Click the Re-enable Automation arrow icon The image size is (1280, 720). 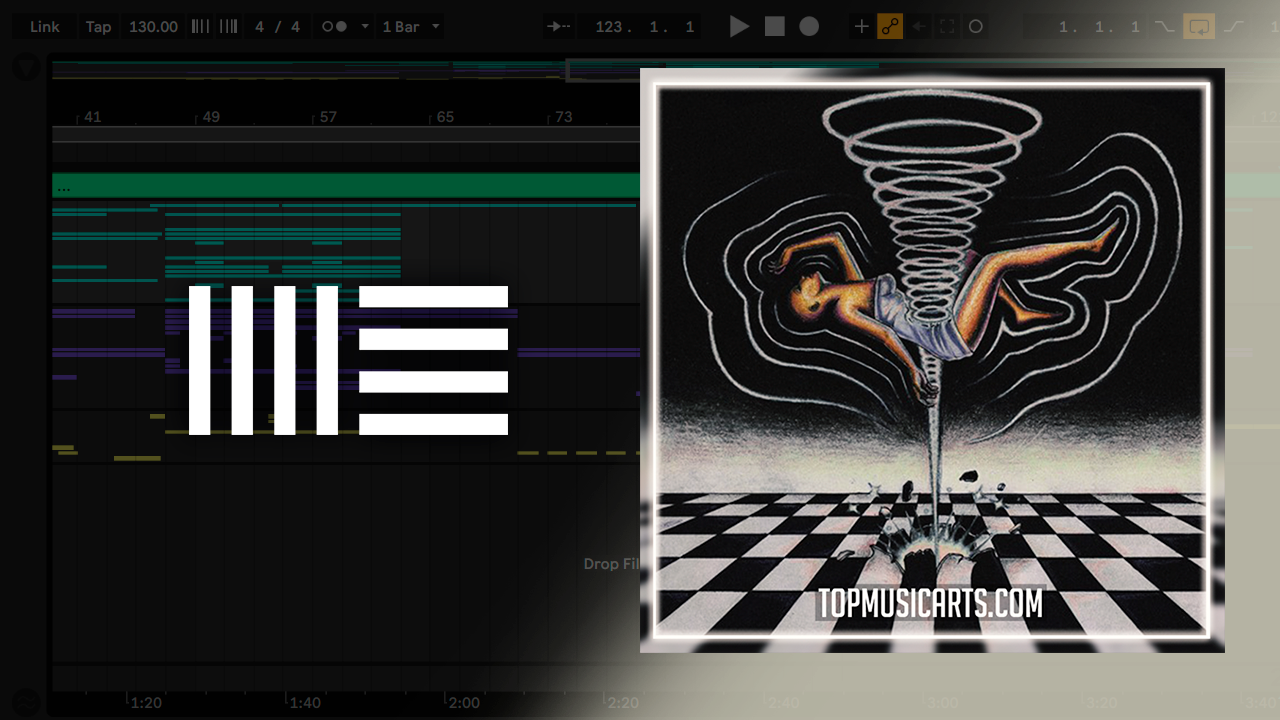pyautogui.click(x=919, y=27)
